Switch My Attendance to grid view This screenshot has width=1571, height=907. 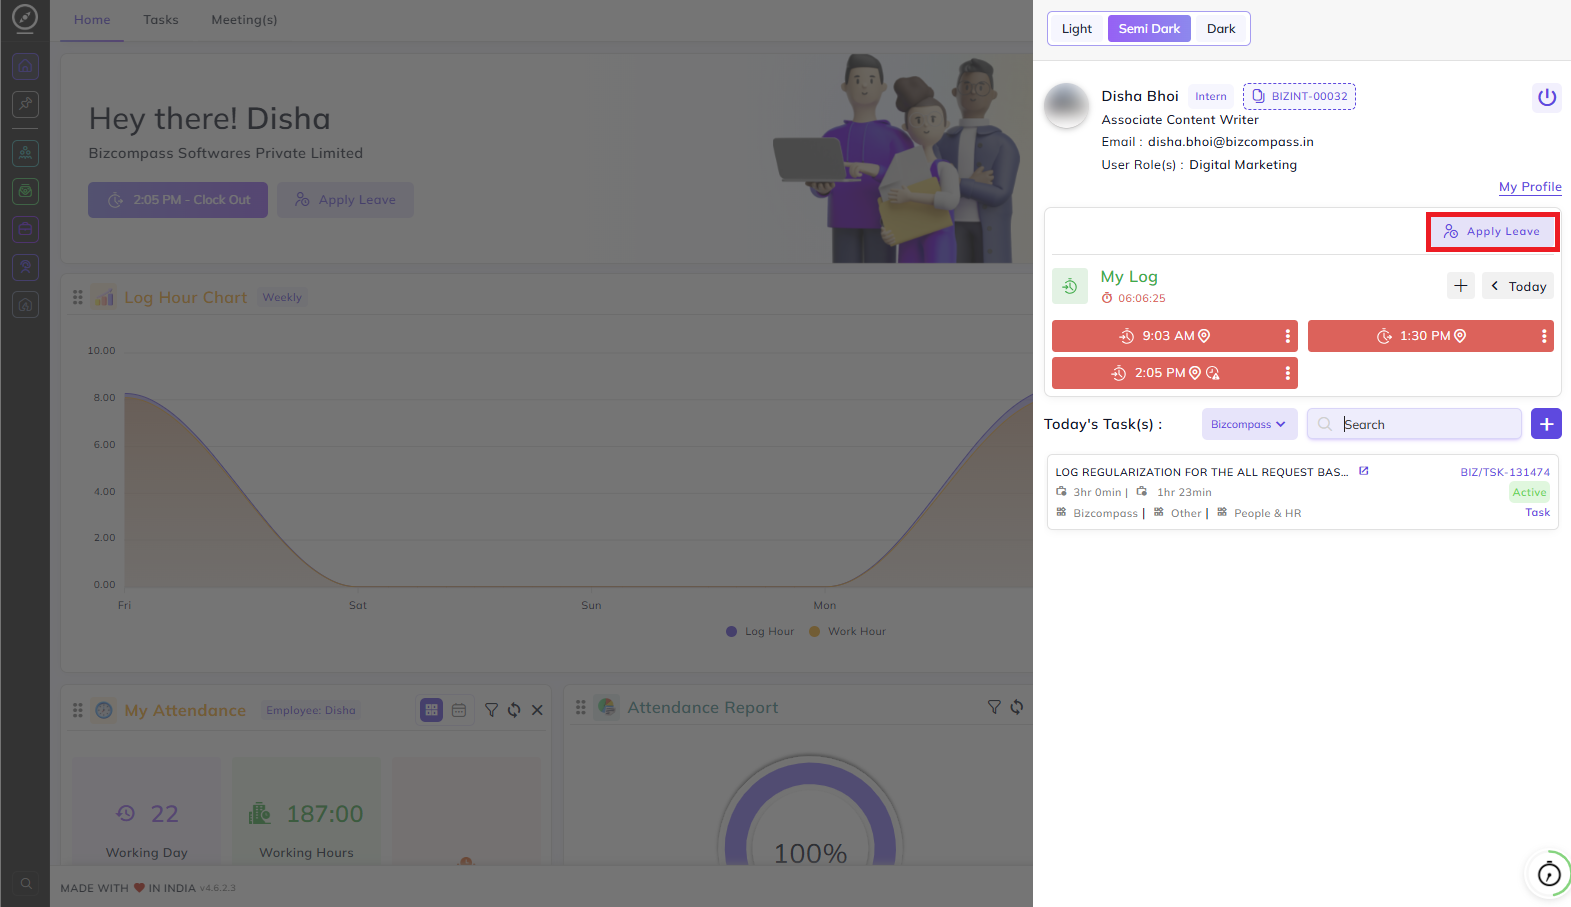point(431,710)
